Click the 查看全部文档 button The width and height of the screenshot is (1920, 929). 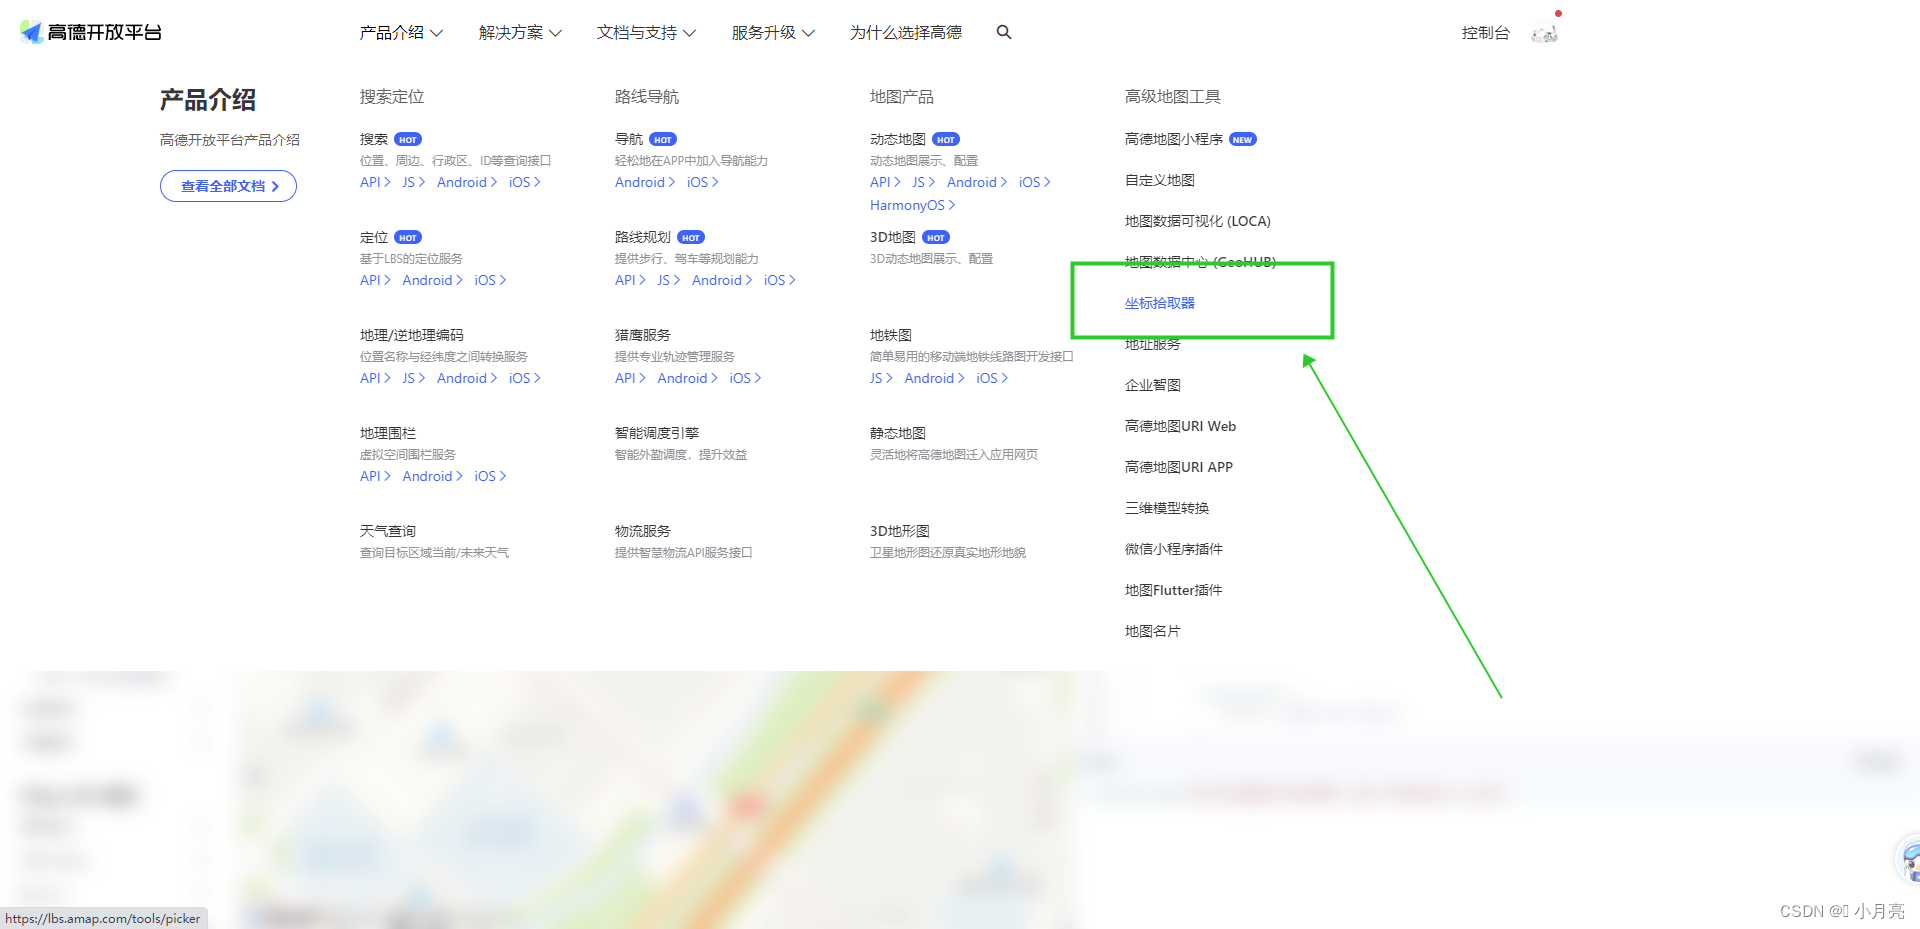(228, 186)
